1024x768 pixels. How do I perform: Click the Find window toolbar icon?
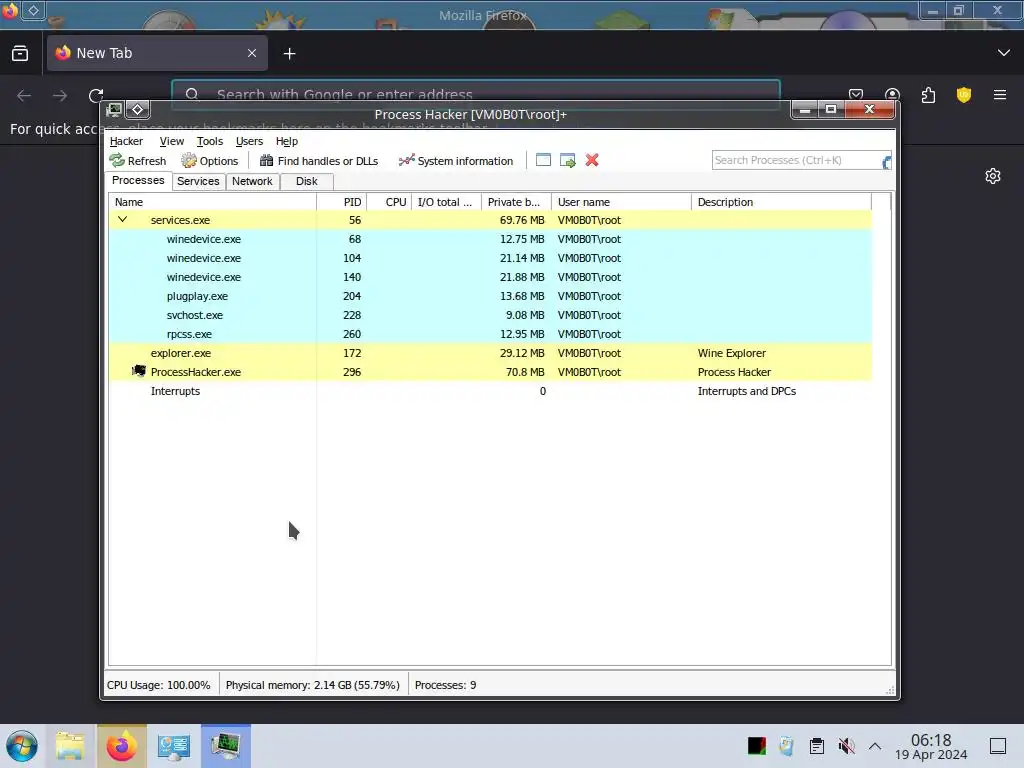point(543,160)
